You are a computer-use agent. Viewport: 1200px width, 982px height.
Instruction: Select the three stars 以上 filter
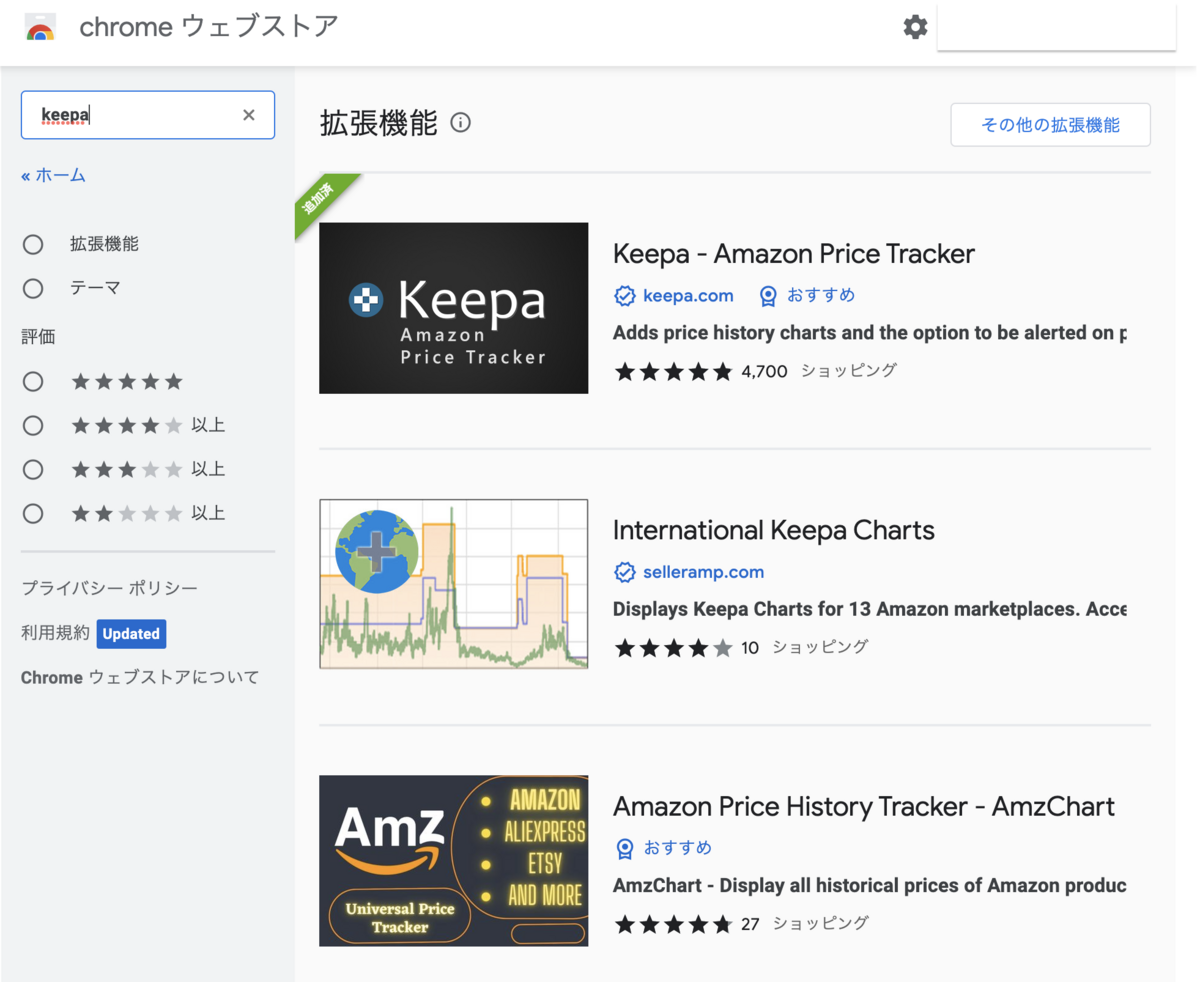33,469
